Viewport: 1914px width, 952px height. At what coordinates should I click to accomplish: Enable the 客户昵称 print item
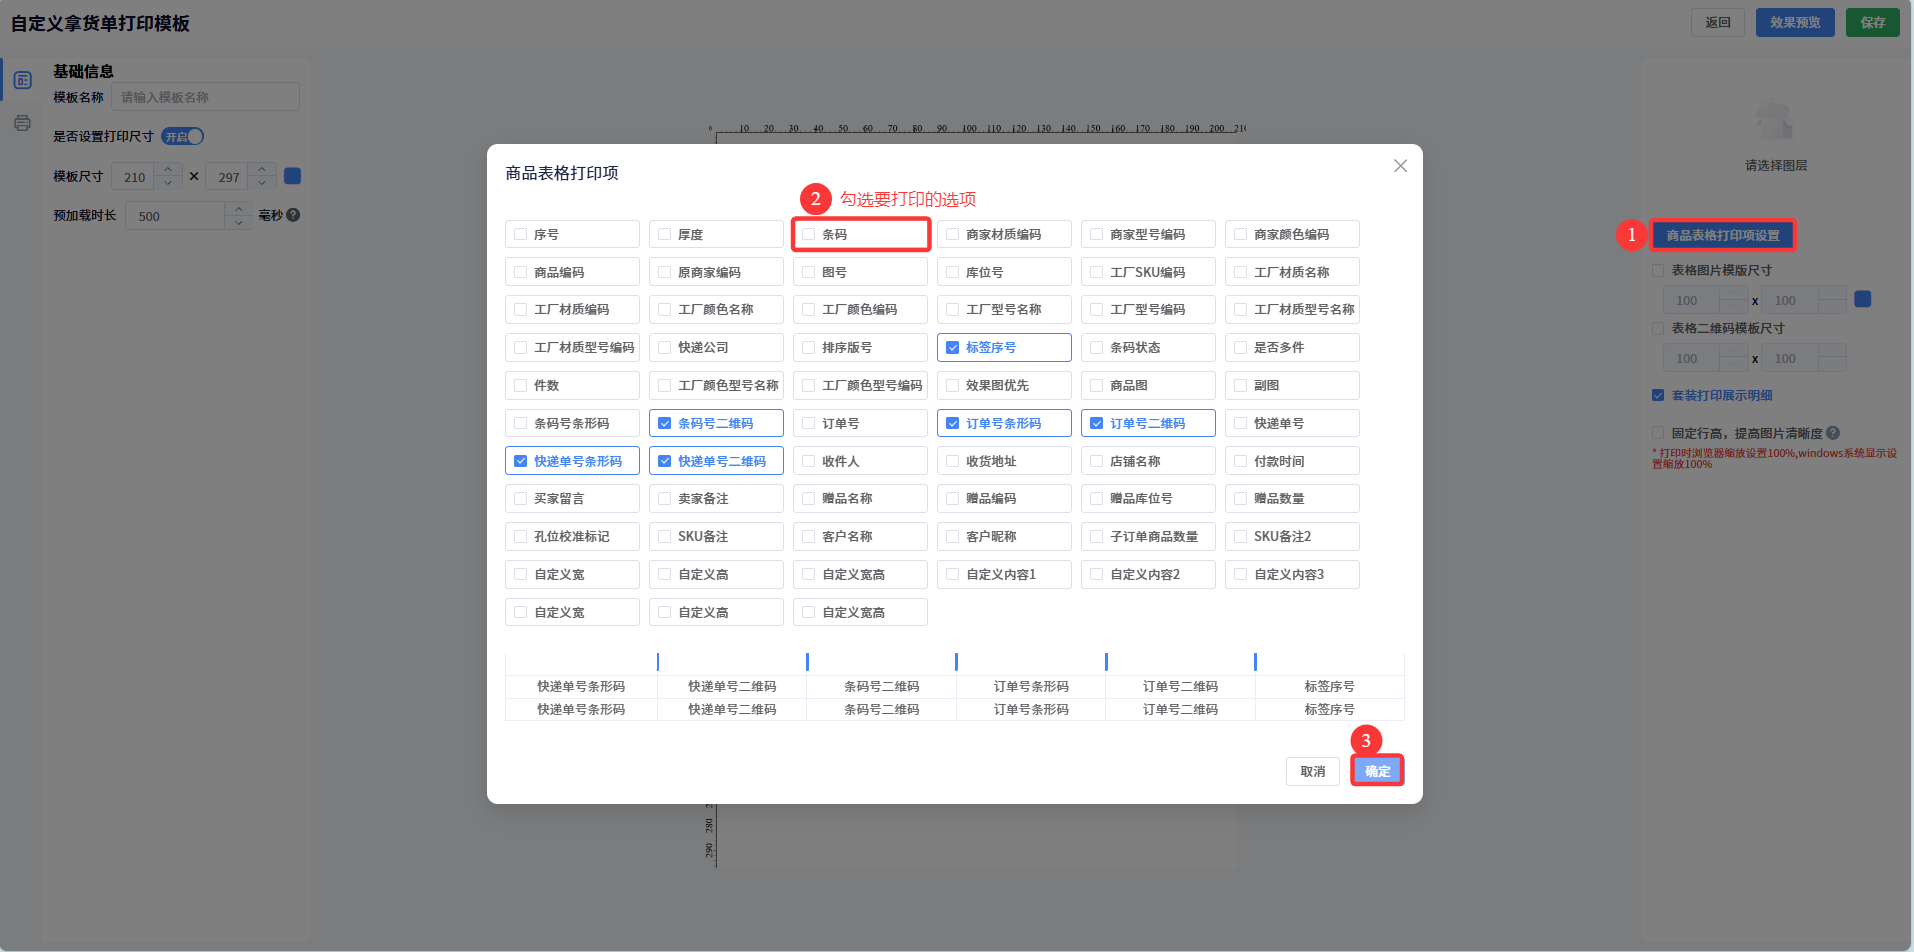[x=952, y=536]
